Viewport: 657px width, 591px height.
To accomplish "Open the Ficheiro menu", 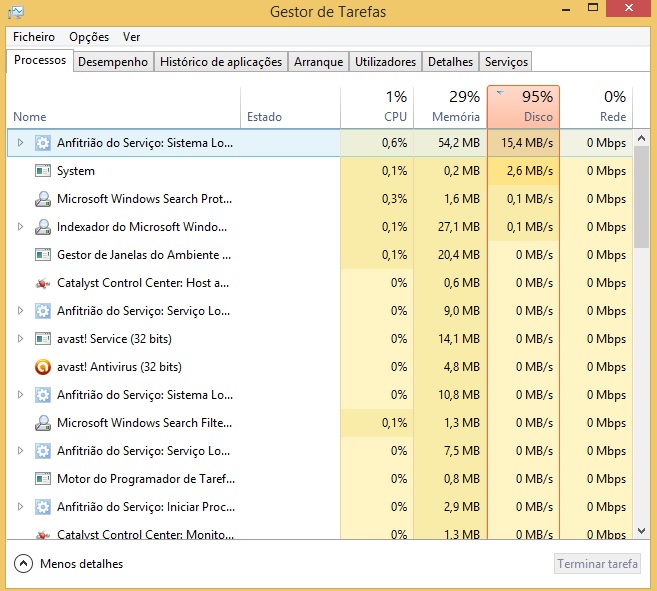I will click(34, 37).
